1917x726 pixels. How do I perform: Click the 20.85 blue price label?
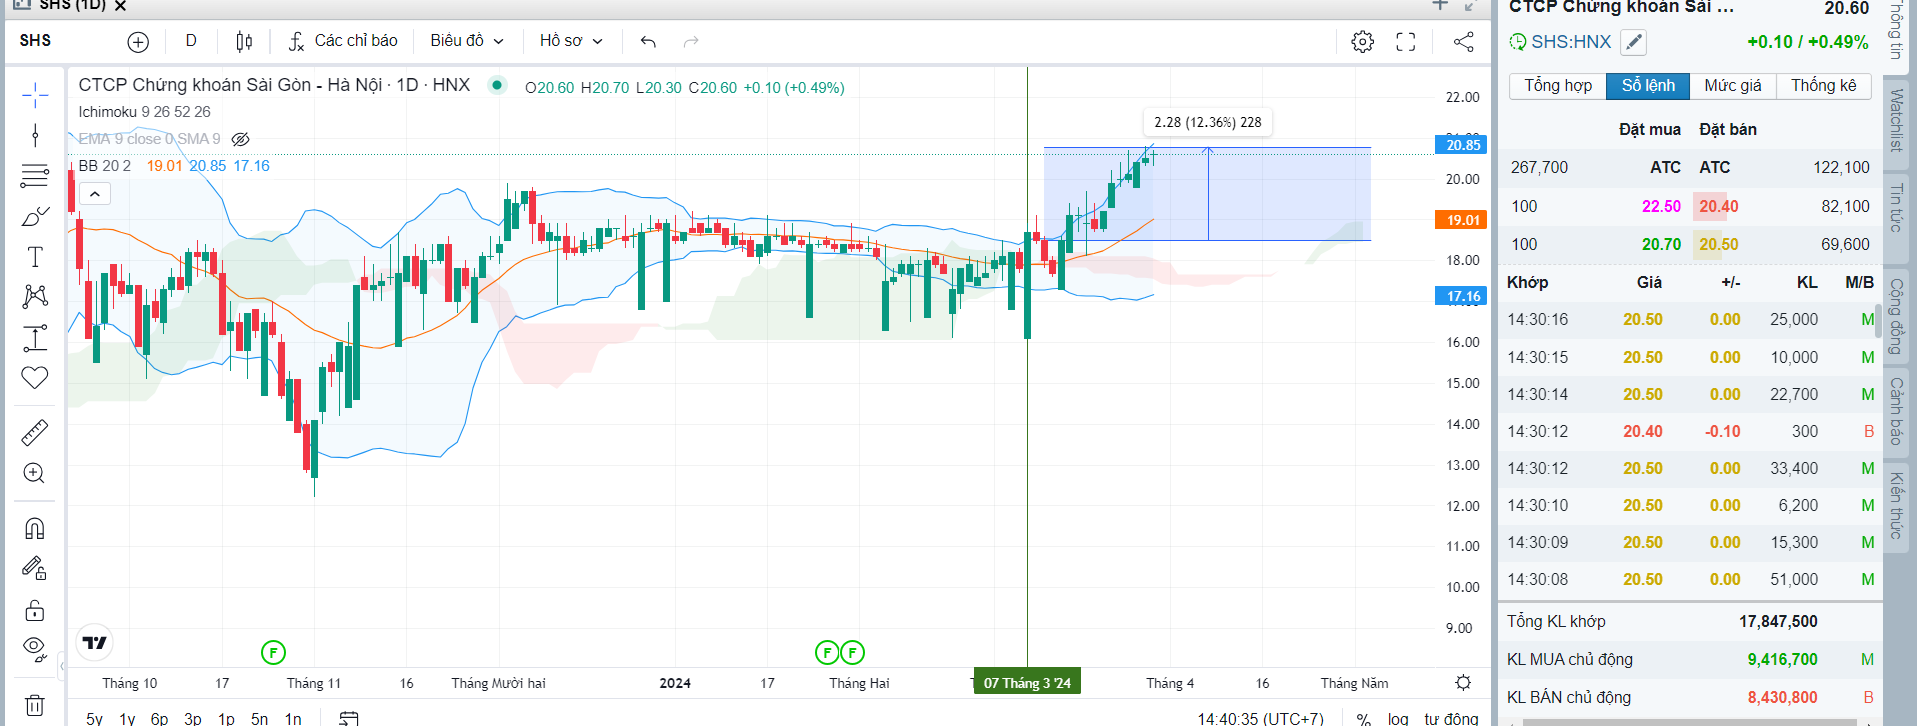[1461, 145]
